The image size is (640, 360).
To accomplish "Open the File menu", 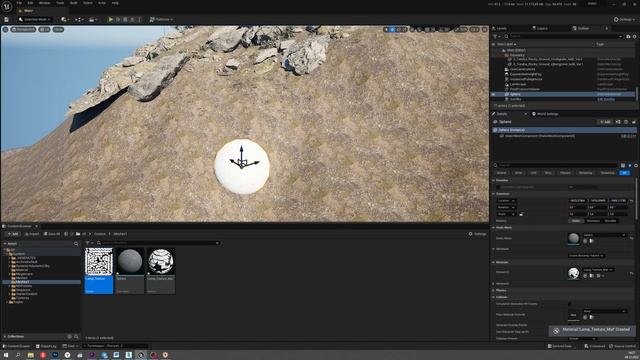I will point(19,3).
